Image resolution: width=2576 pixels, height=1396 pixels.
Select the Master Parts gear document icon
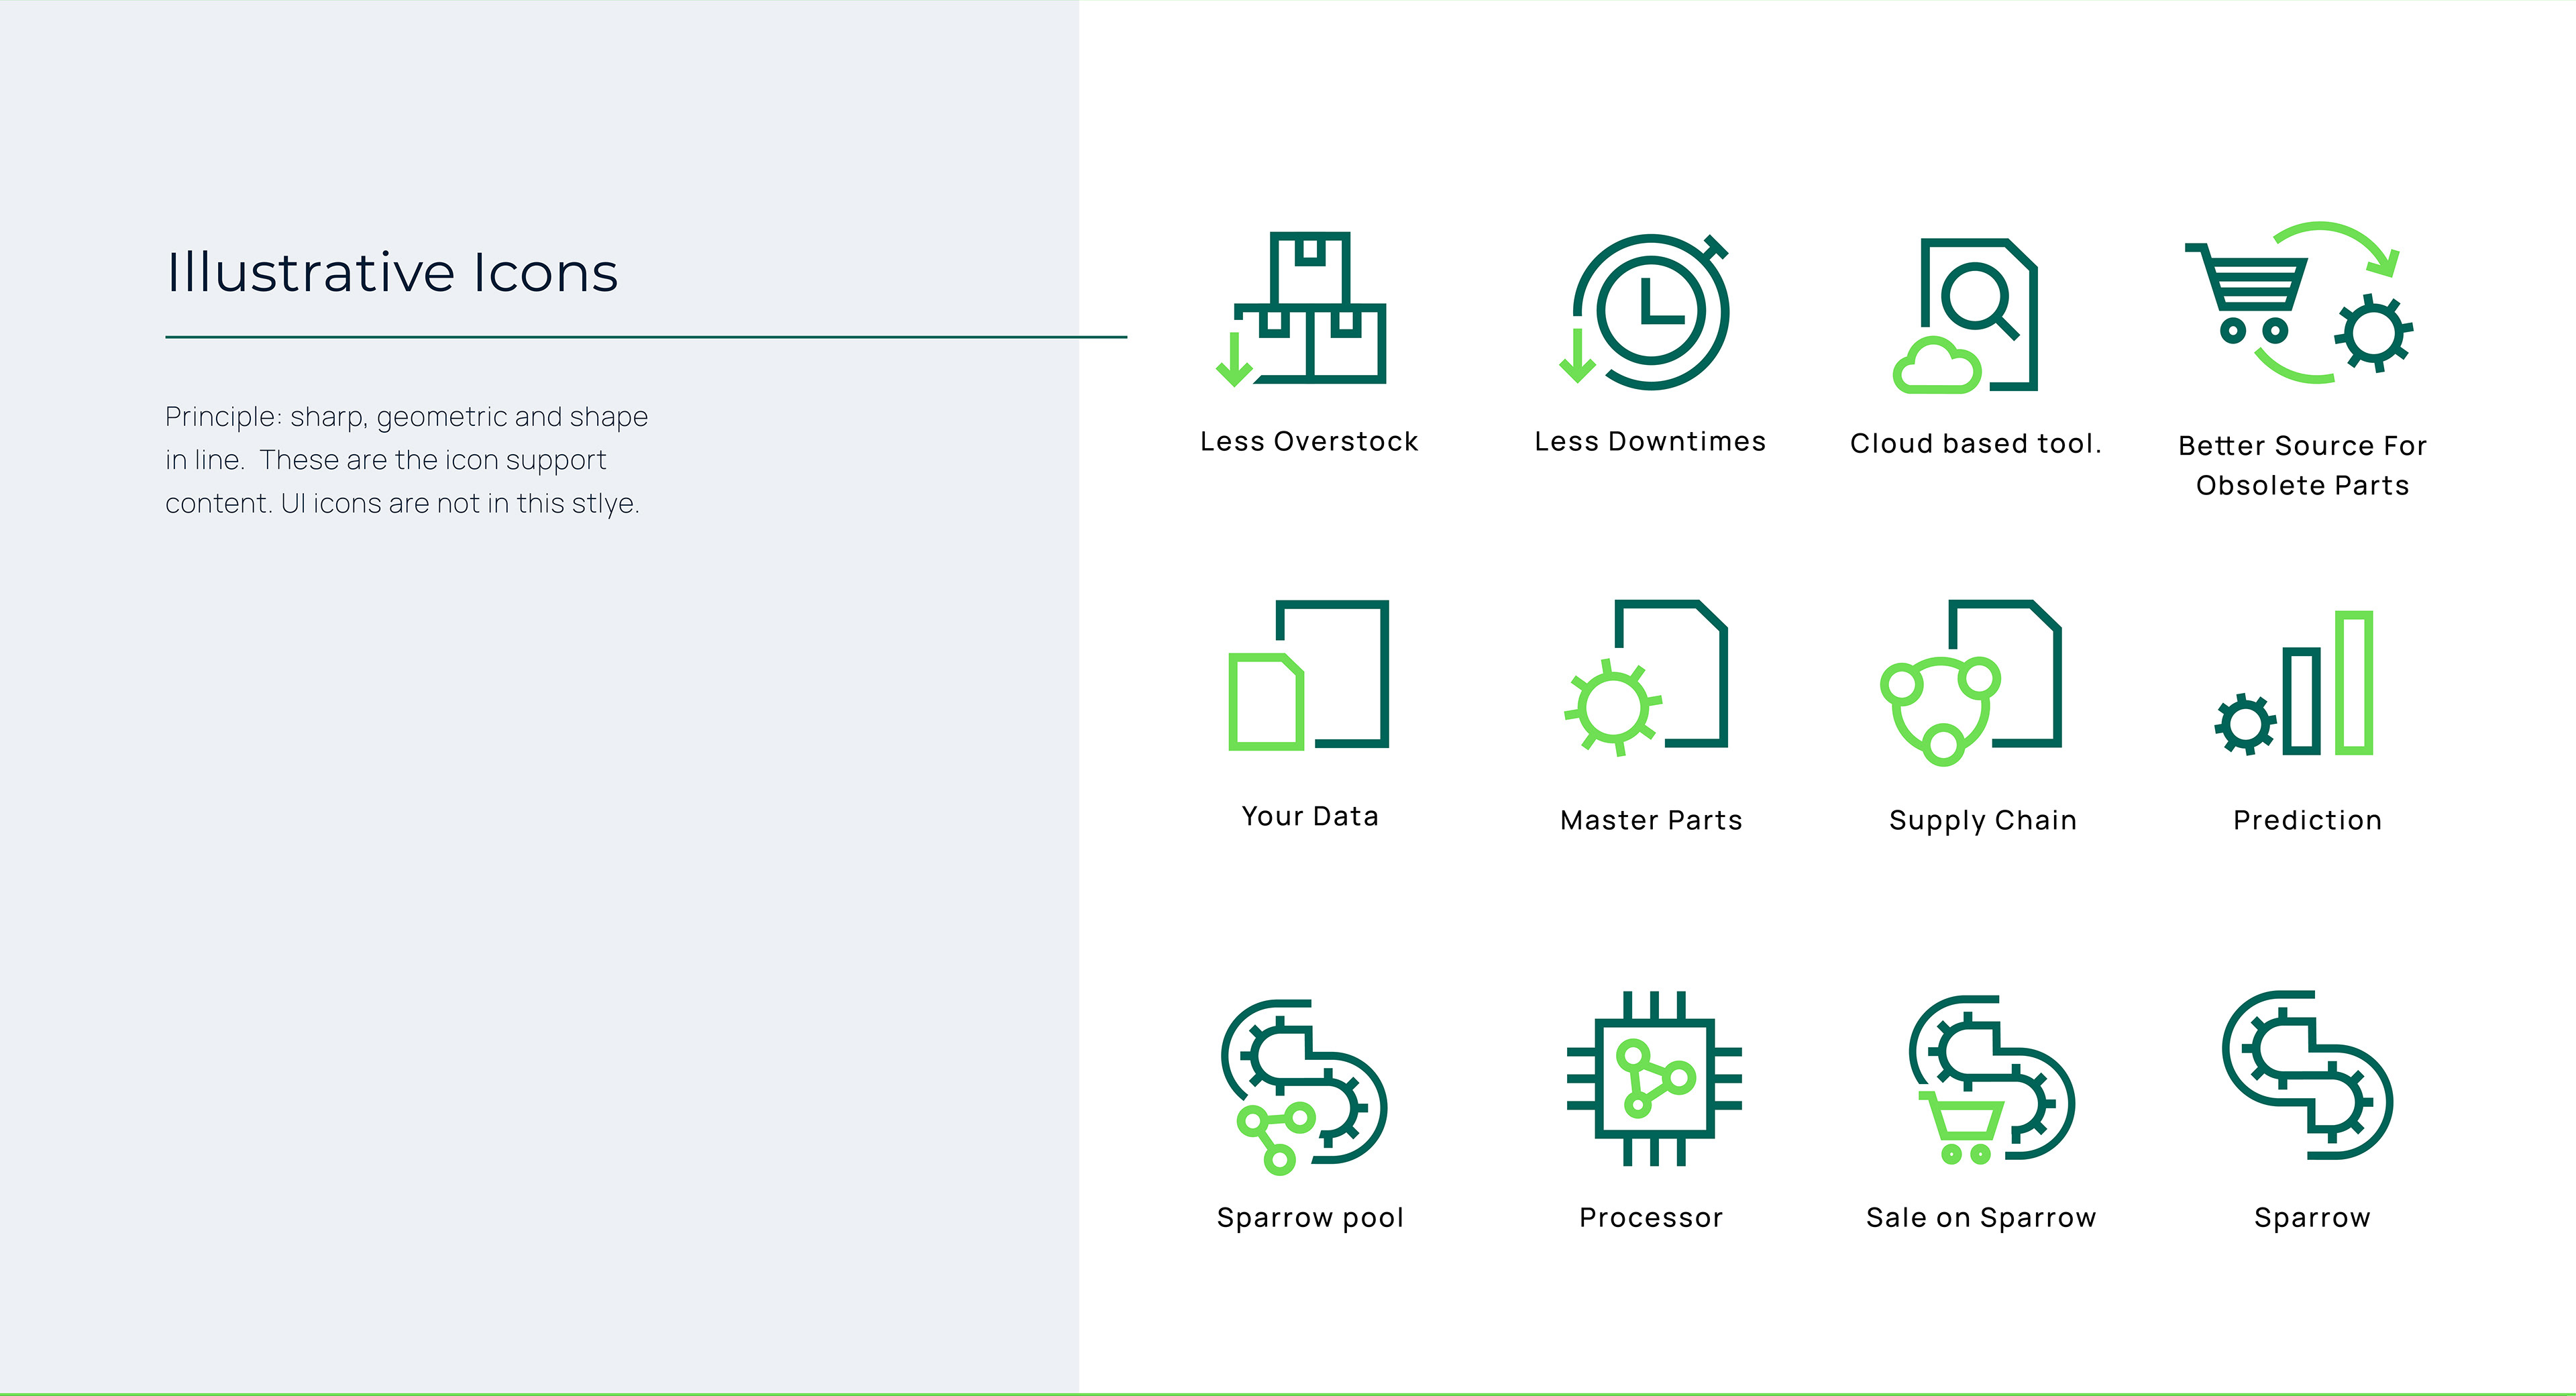click(x=1646, y=678)
